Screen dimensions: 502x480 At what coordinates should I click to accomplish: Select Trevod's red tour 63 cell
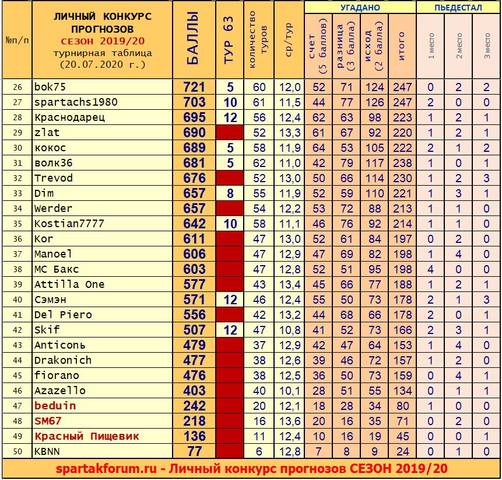229,178
